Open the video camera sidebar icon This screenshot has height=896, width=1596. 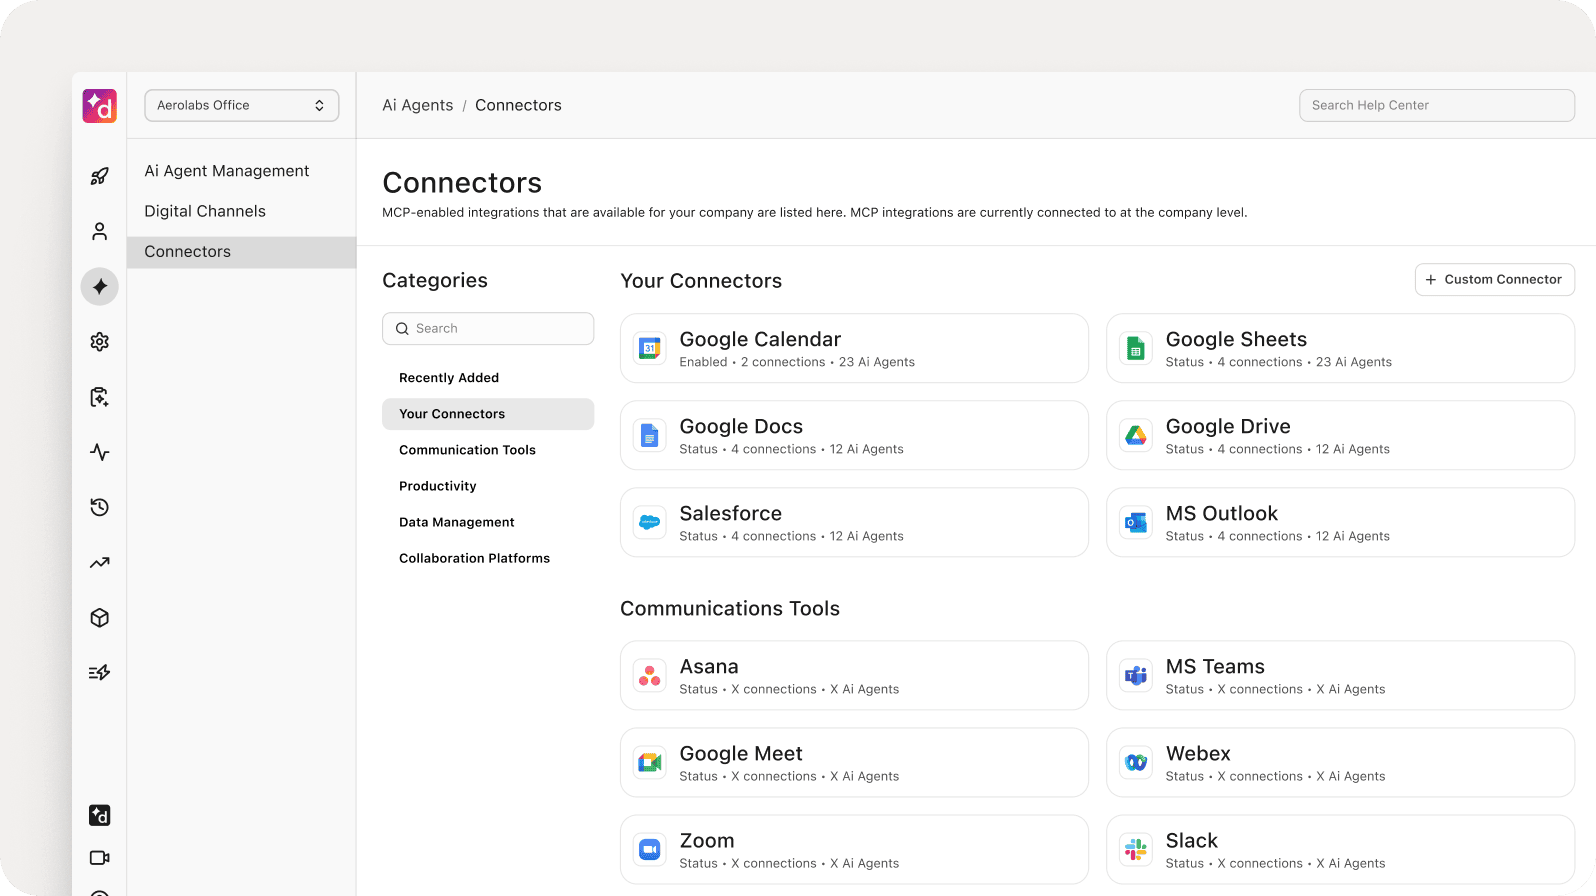pyautogui.click(x=100, y=858)
